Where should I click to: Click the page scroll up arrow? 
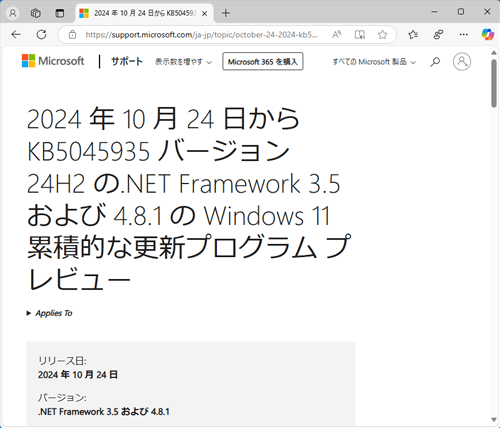(494, 53)
